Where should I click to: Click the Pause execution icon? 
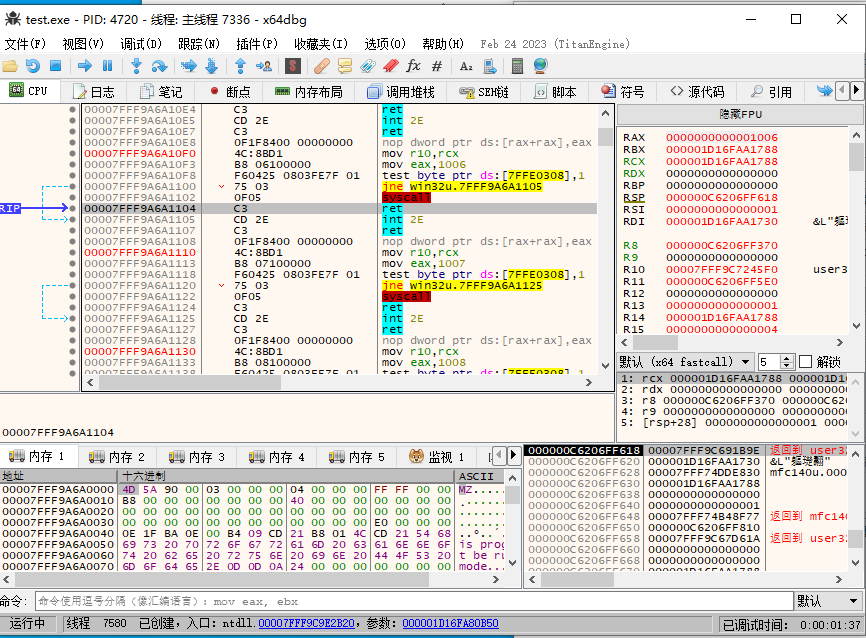pos(107,66)
